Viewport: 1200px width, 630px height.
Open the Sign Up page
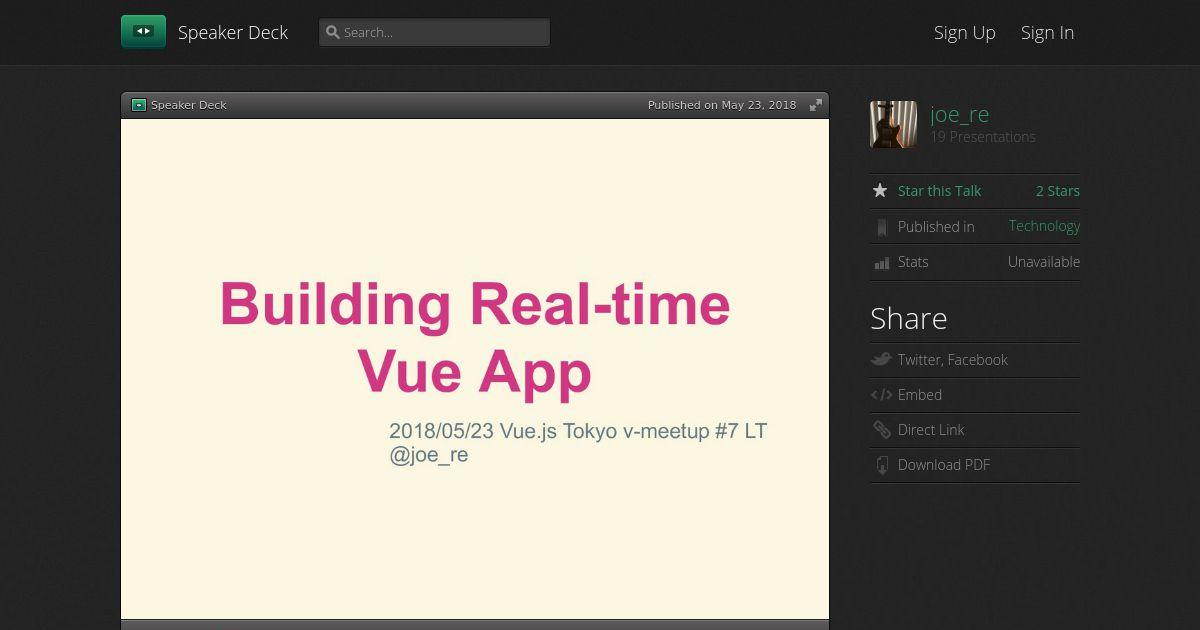tap(965, 32)
